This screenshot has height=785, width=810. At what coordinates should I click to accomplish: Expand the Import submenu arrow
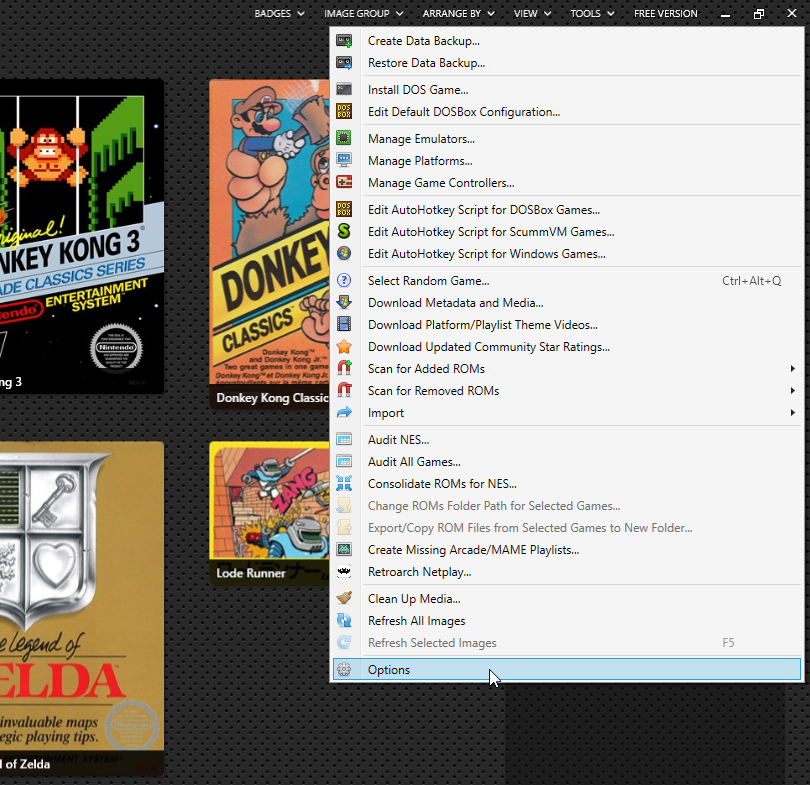[792, 413]
